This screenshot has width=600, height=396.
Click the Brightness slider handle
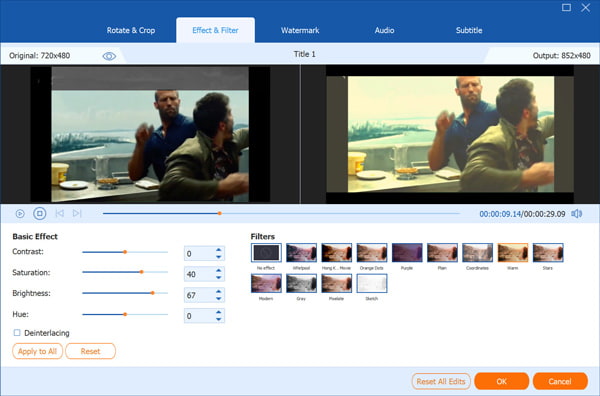pos(153,293)
